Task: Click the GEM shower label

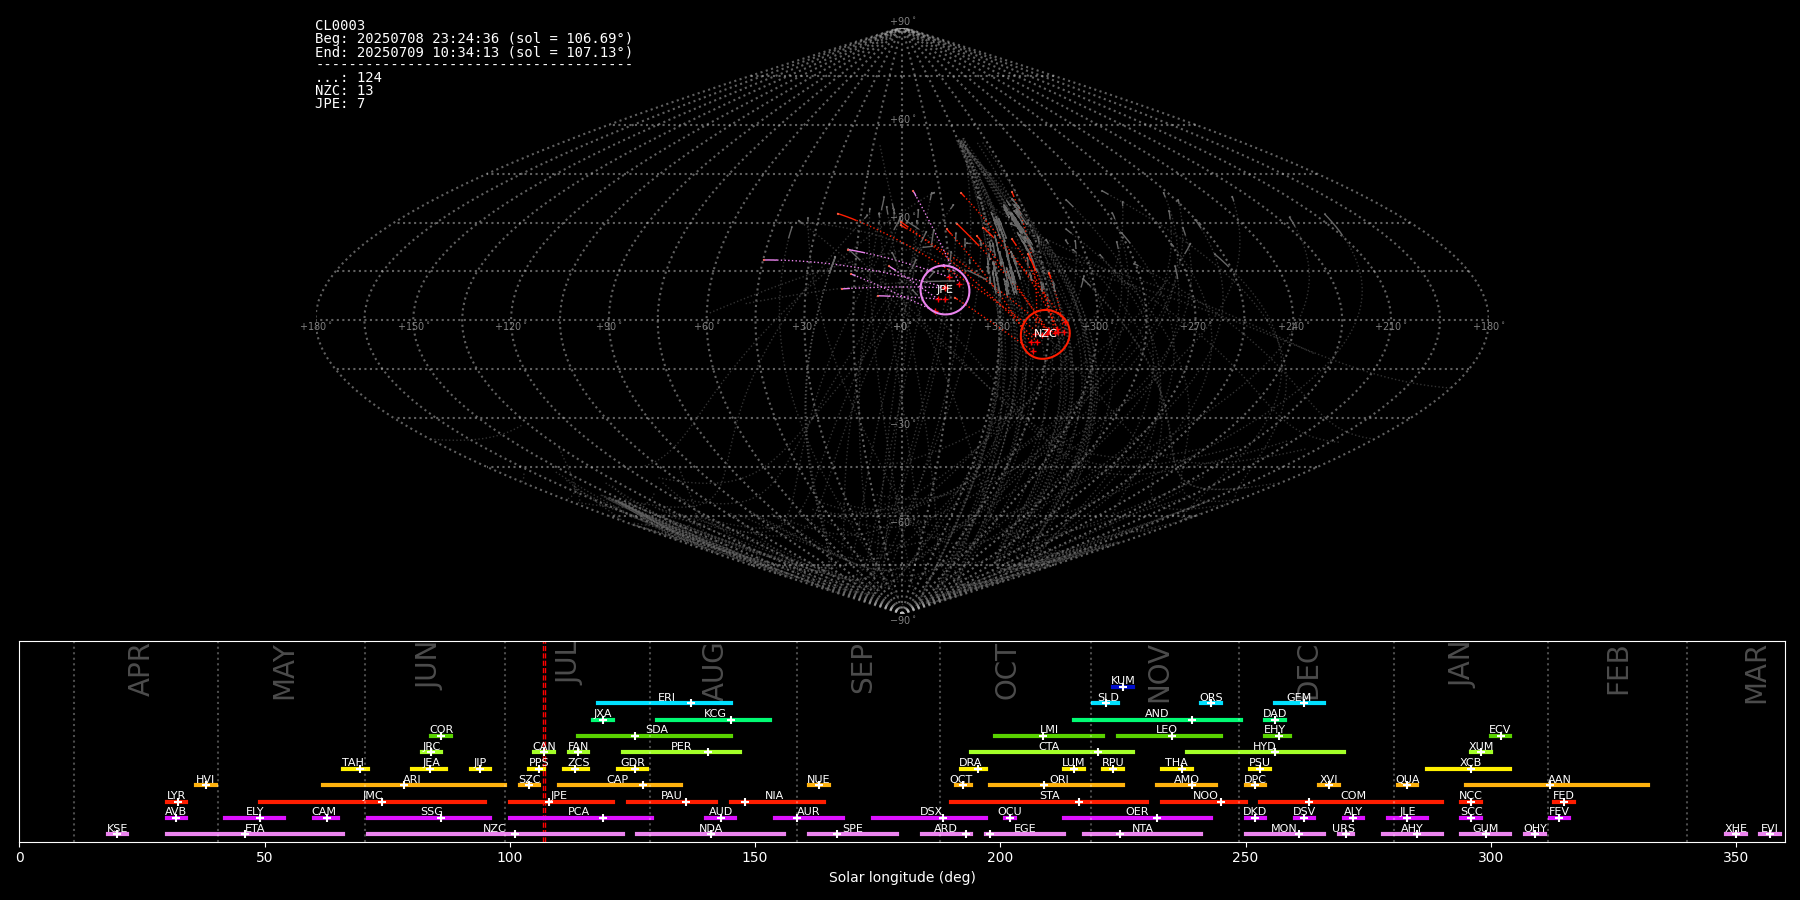Action: (1299, 698)
